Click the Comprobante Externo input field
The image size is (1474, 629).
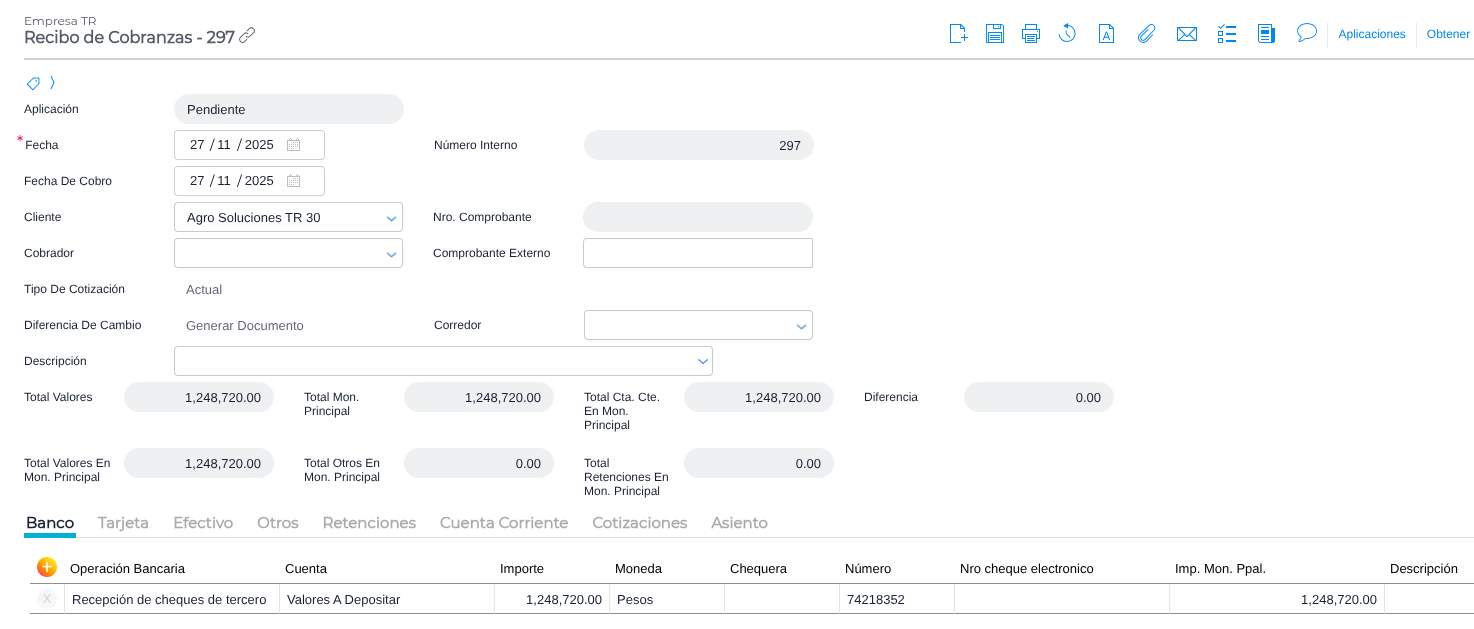pos(697,253)
